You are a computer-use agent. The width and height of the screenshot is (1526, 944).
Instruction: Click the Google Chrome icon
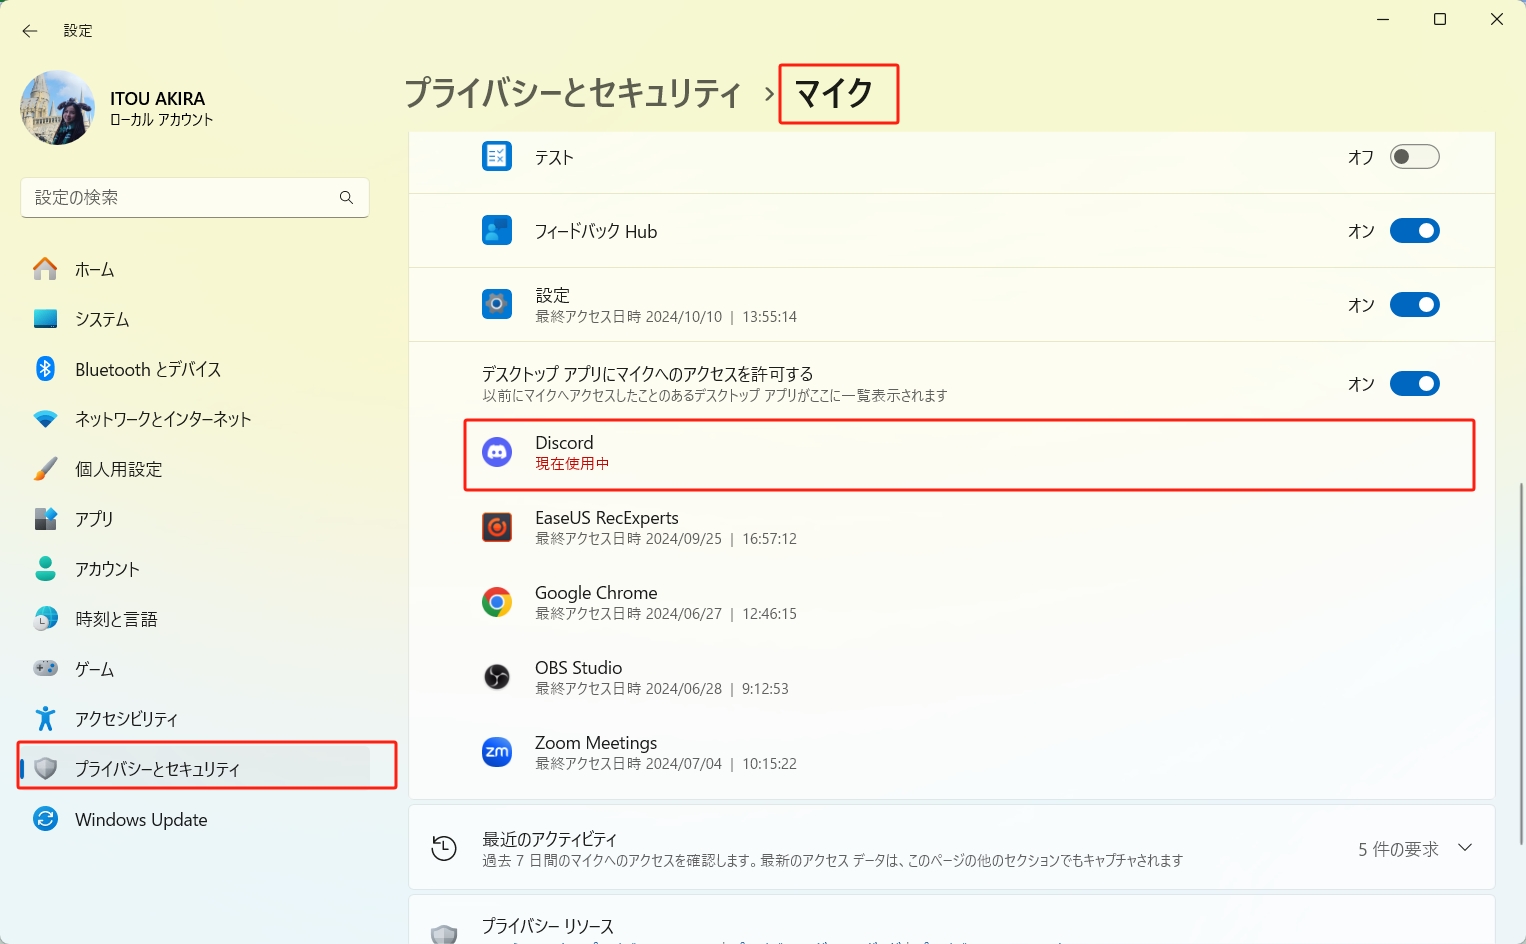[497, 602]
